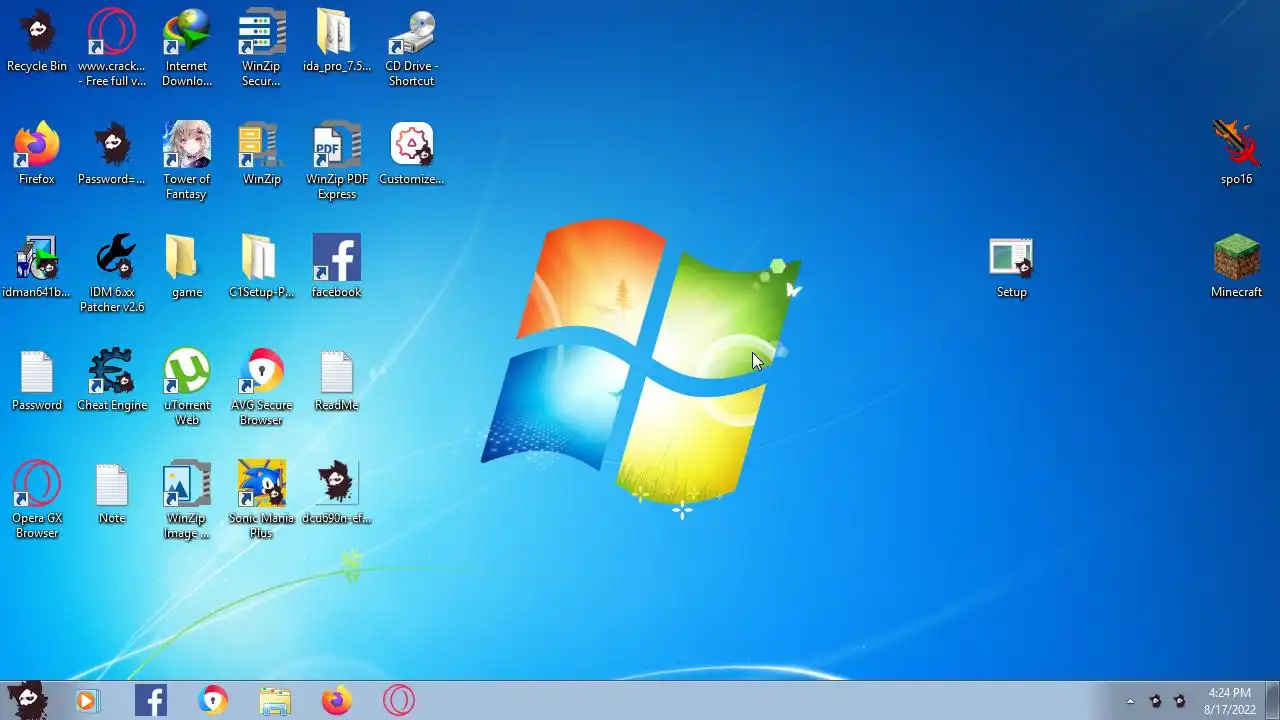
Task: Click Show desktop strip at taskbar end
Action: click(x=1273, y=701)
